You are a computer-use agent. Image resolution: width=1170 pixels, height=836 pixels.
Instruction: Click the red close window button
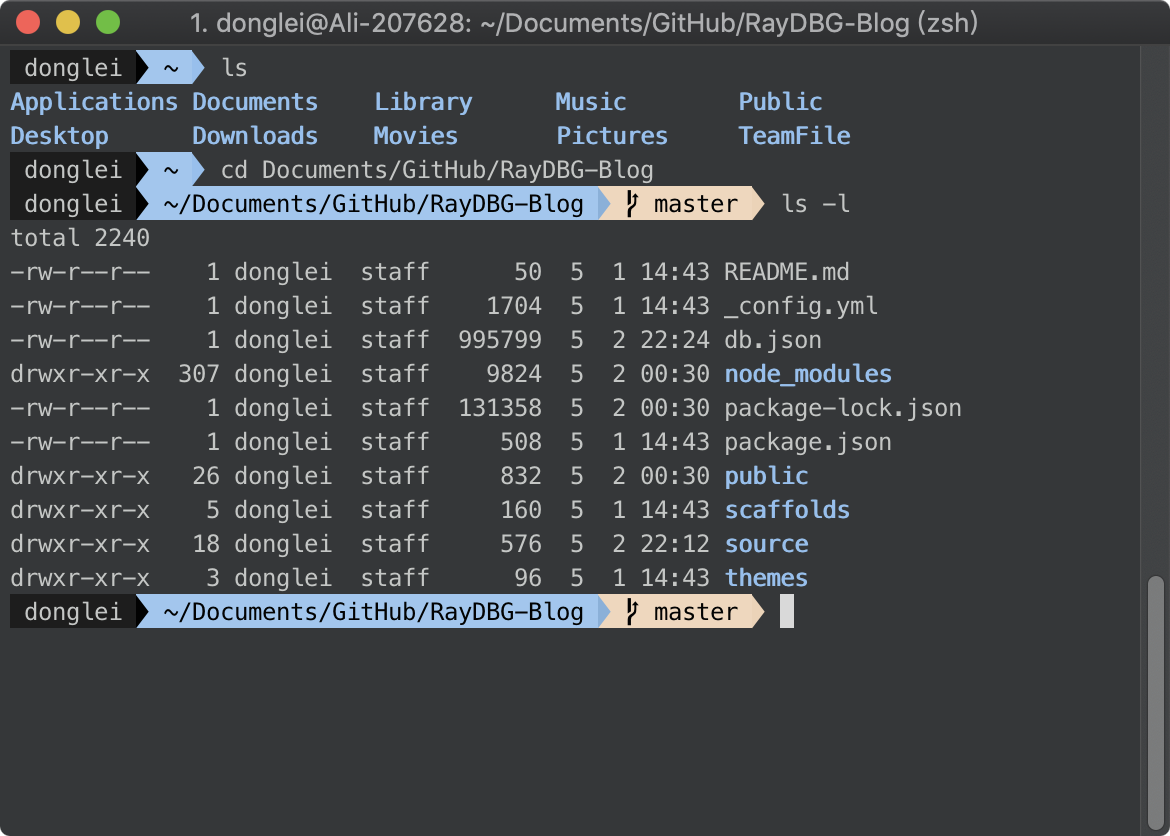[29, 22]
